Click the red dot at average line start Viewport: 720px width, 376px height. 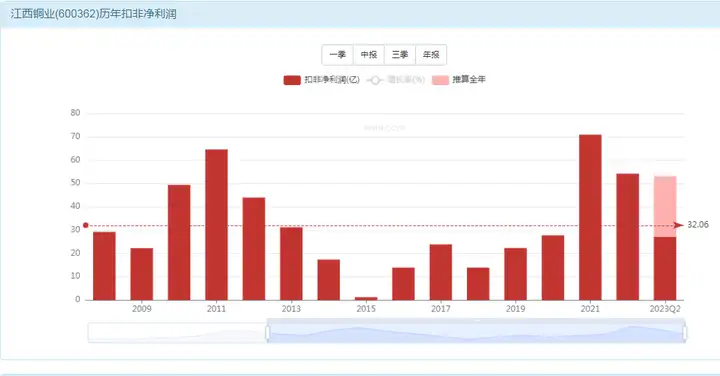(x=85, y=225)
